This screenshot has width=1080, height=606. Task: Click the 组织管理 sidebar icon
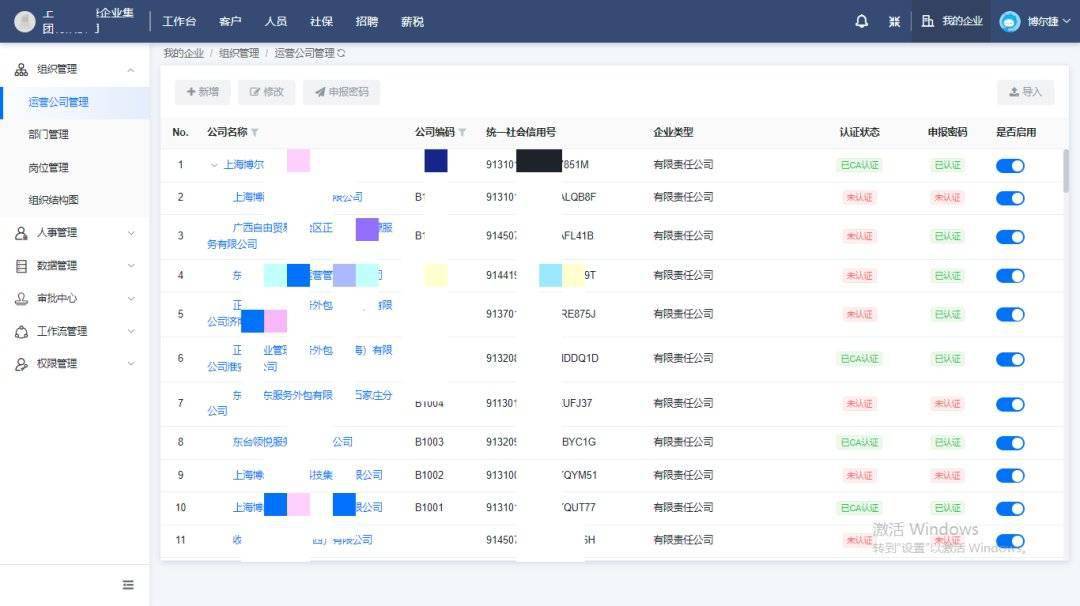click(21, 70)
